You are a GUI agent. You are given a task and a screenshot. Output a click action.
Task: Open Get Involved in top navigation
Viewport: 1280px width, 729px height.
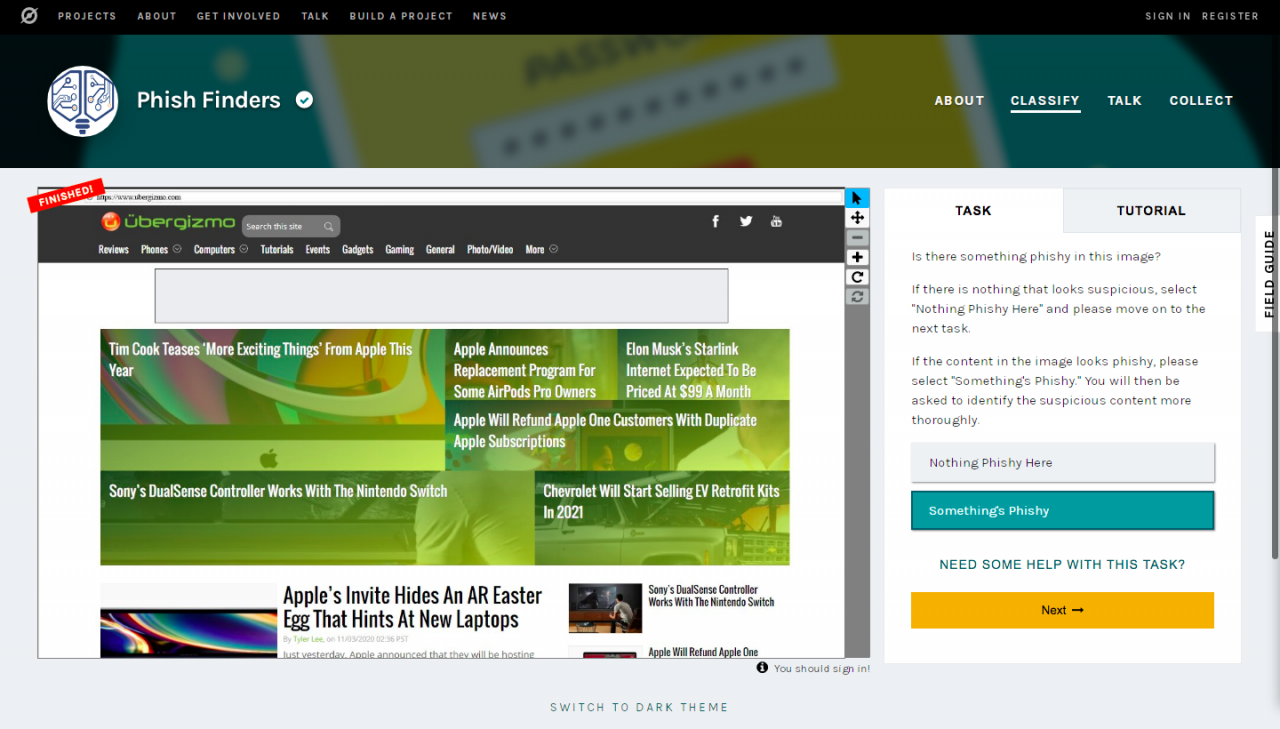238,16
